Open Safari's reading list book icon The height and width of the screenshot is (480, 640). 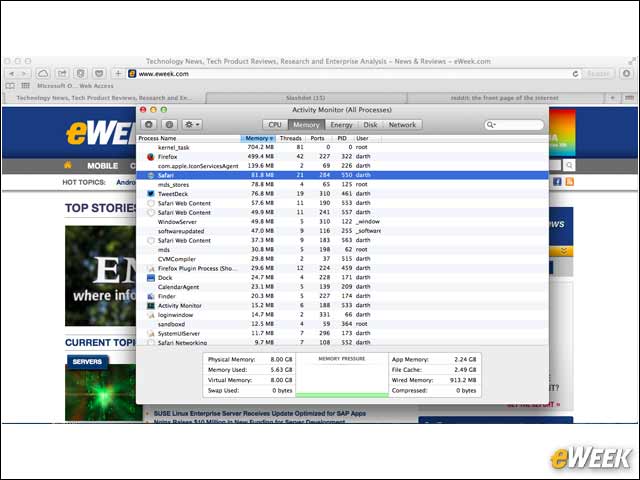(10, 86)
